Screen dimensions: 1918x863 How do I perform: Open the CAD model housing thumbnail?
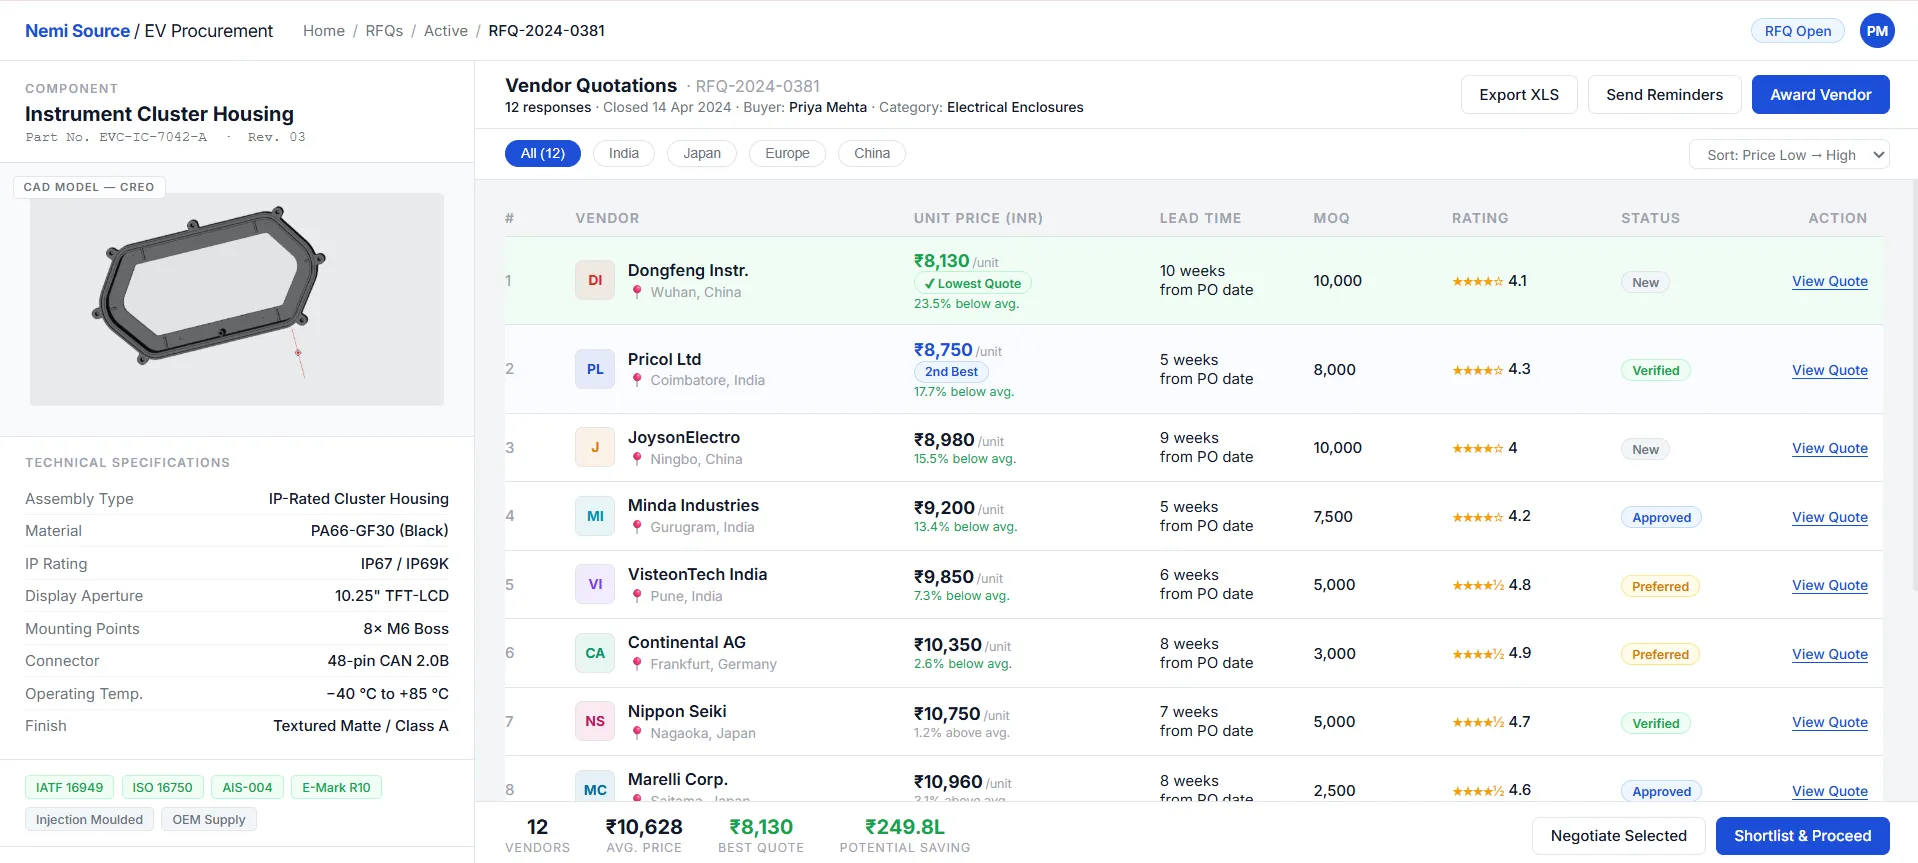237,299
